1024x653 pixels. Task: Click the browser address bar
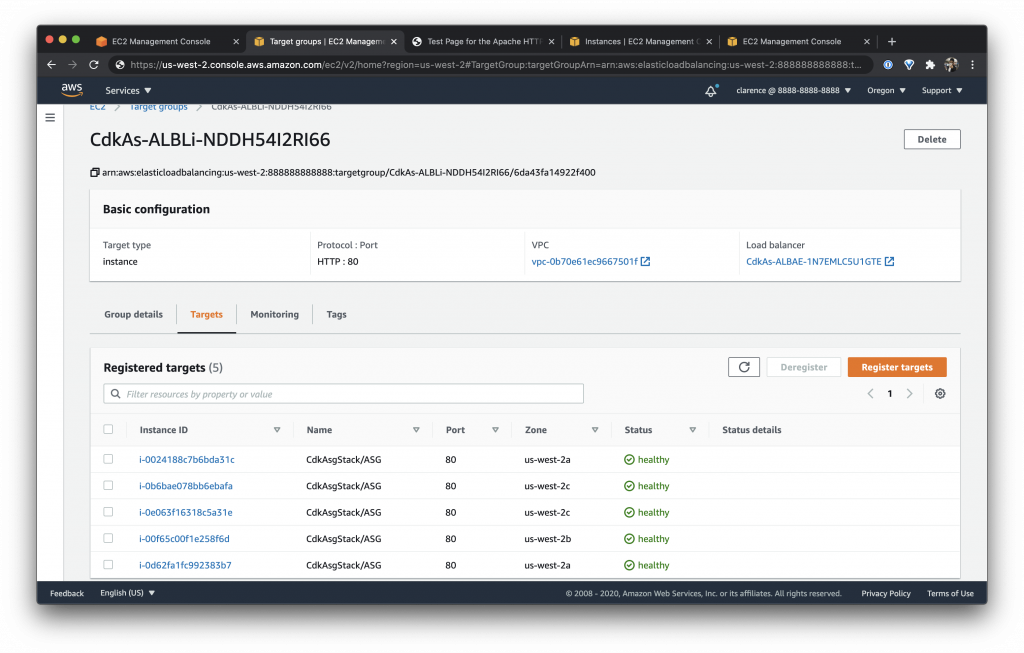[x=495, y=65]
